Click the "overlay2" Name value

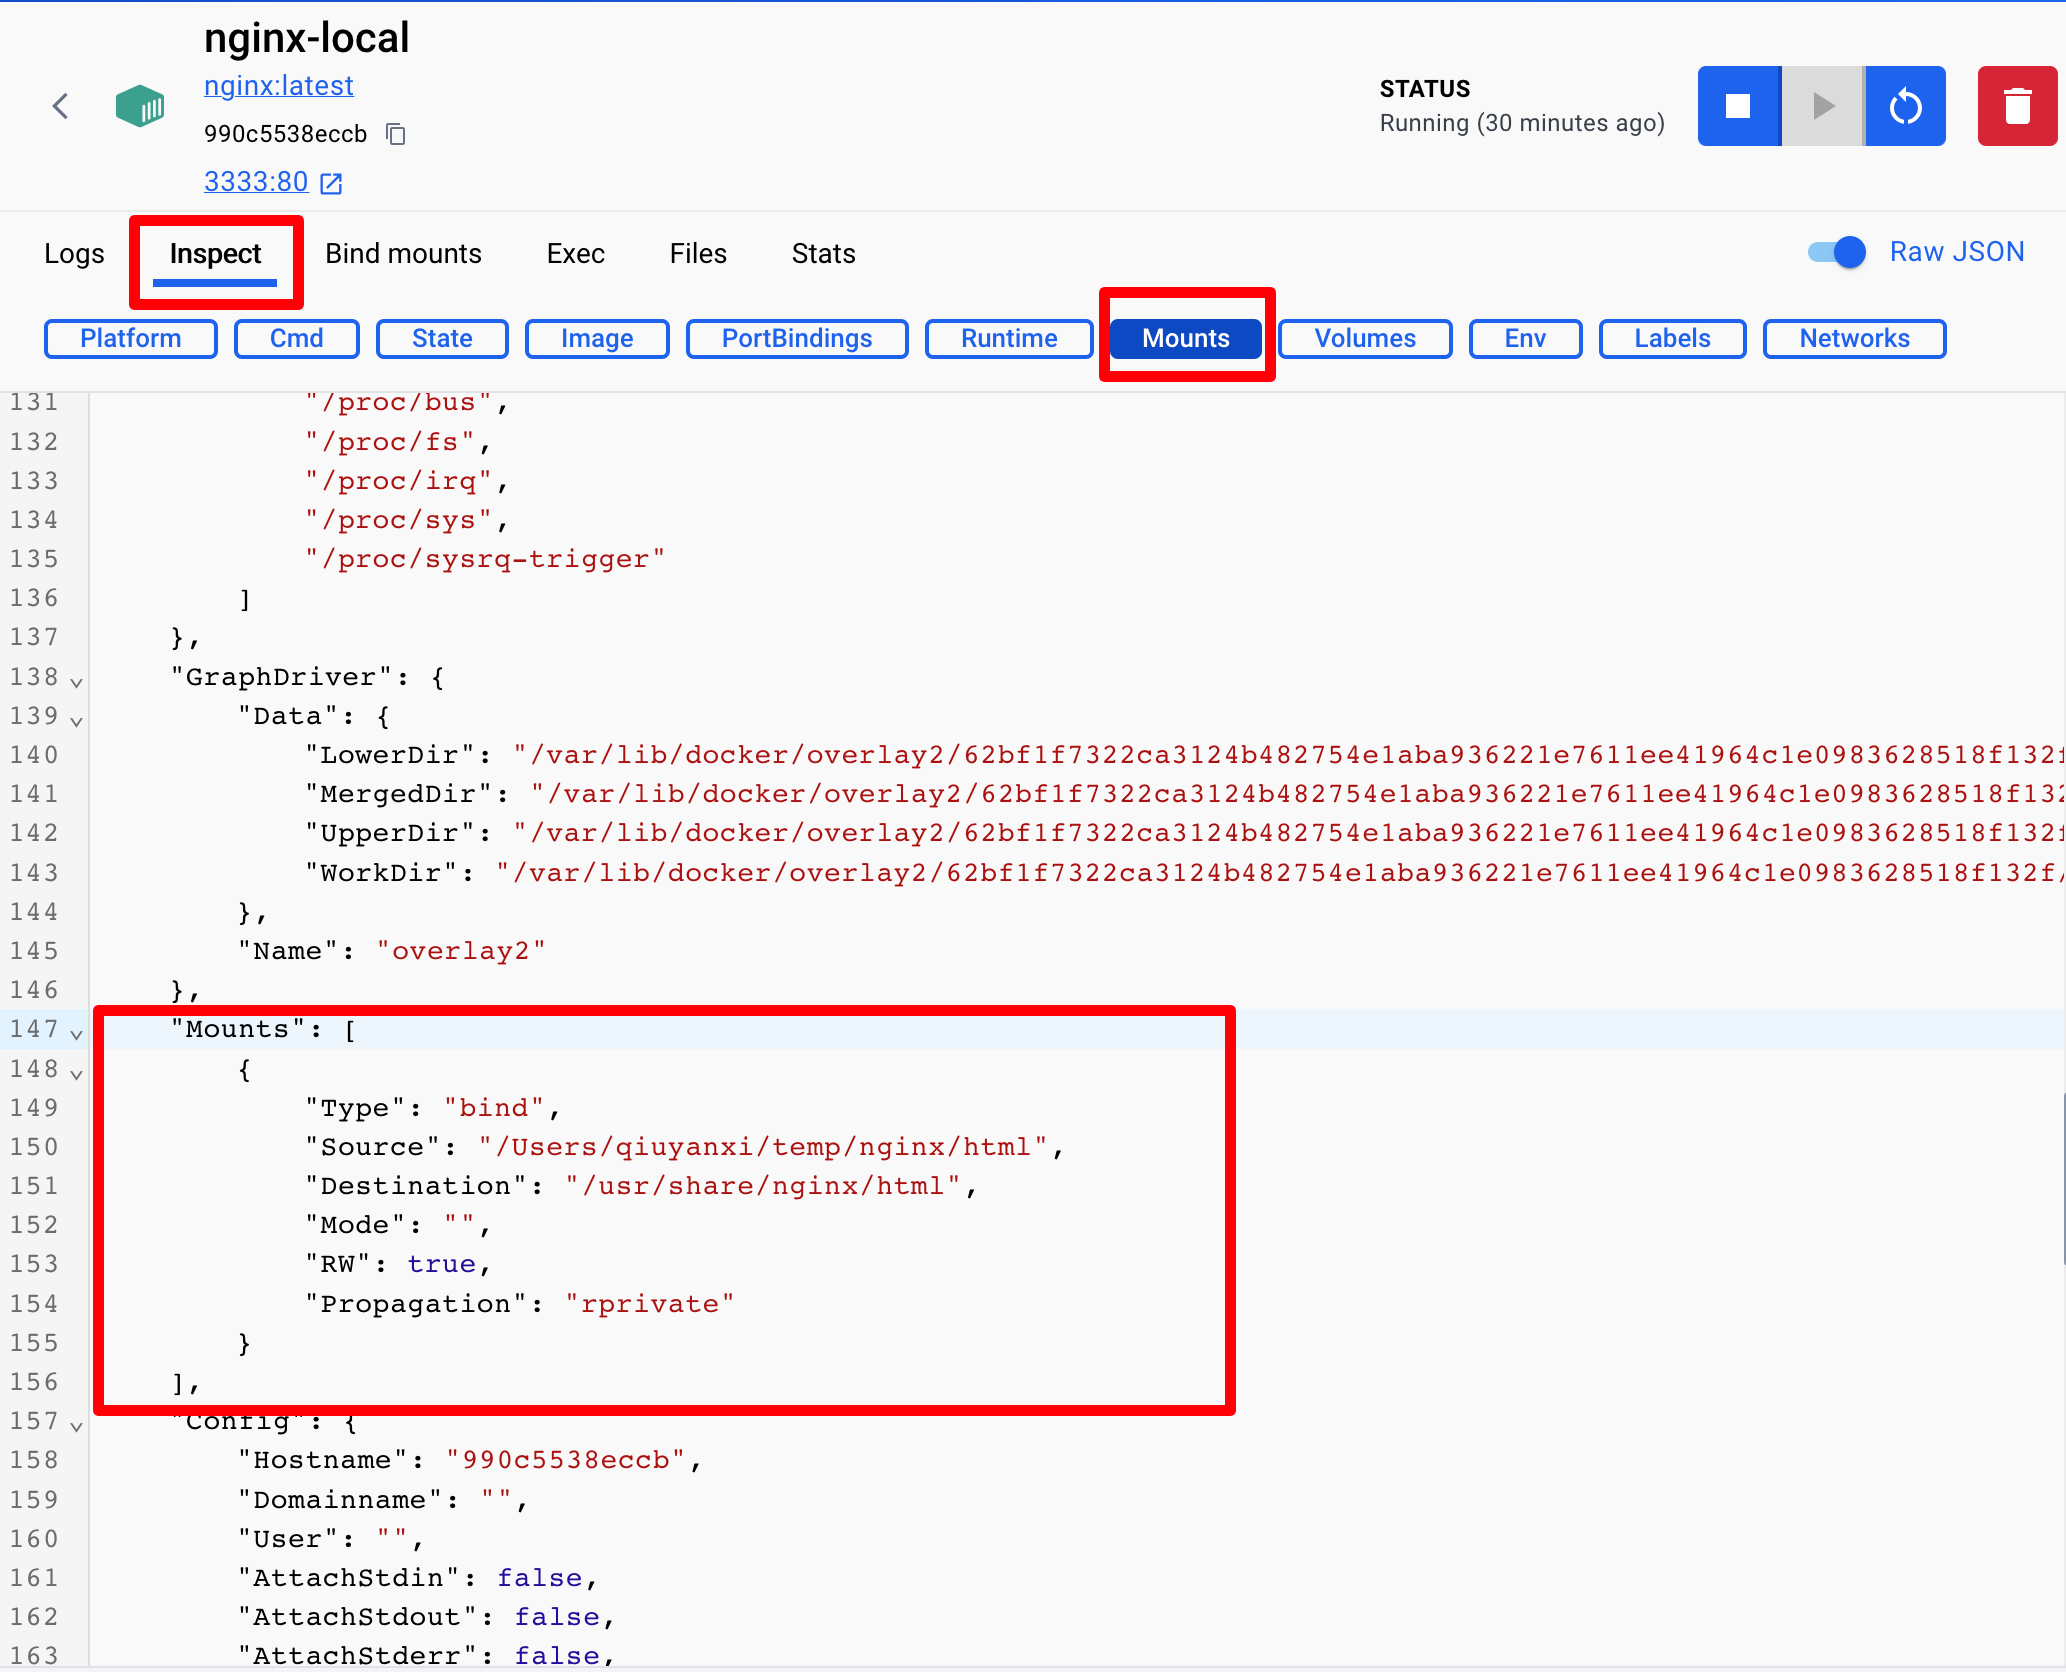click(x=461, y=951)
